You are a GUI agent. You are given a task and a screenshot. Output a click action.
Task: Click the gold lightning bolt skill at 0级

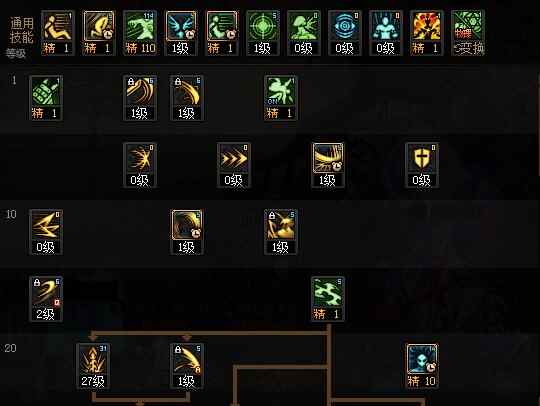(x=46, y=232)
